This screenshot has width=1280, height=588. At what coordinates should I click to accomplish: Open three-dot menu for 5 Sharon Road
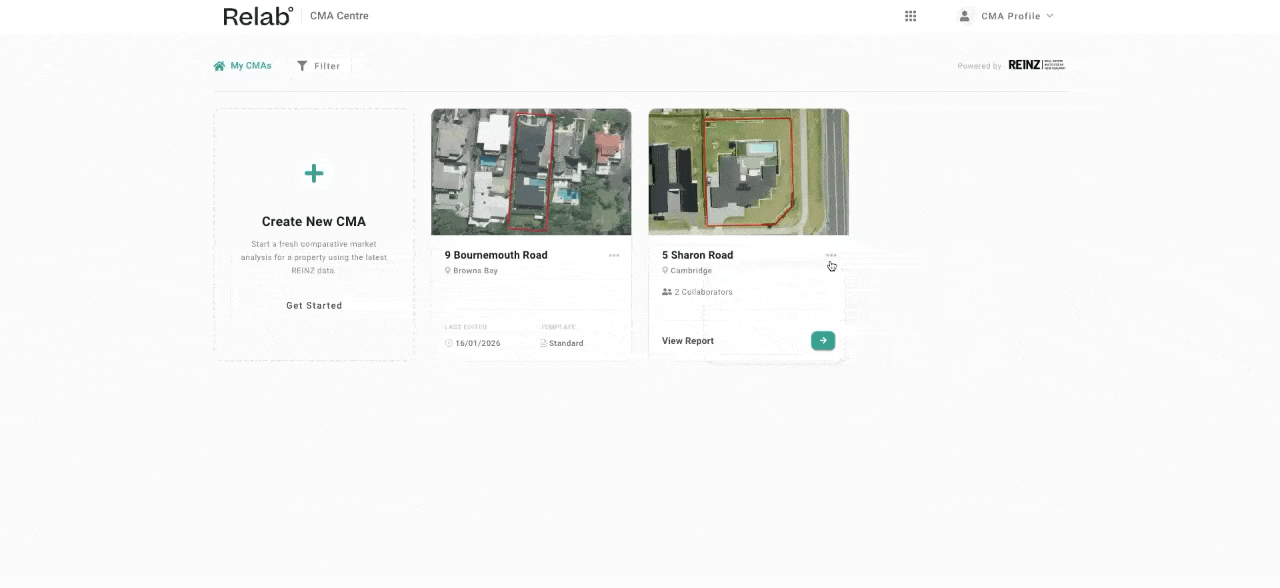pos(831,256)
